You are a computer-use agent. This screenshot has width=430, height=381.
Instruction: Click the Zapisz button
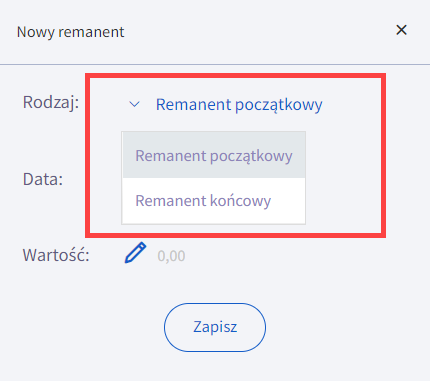click(215, 327)
